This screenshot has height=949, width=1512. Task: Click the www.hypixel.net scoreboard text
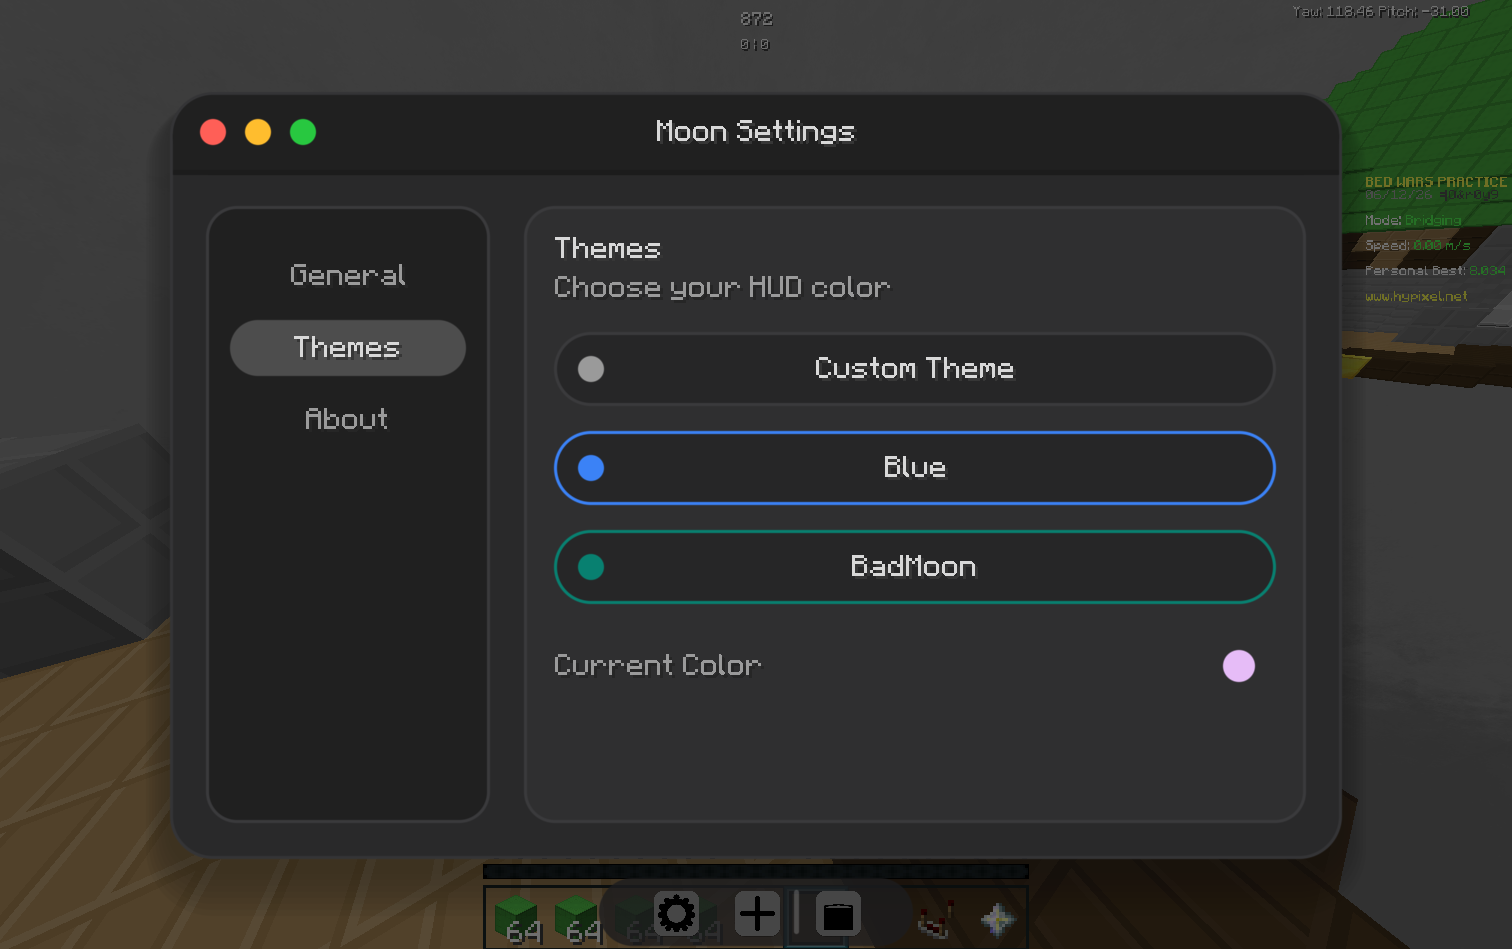pyautogui.click(x=1416, y=296)
